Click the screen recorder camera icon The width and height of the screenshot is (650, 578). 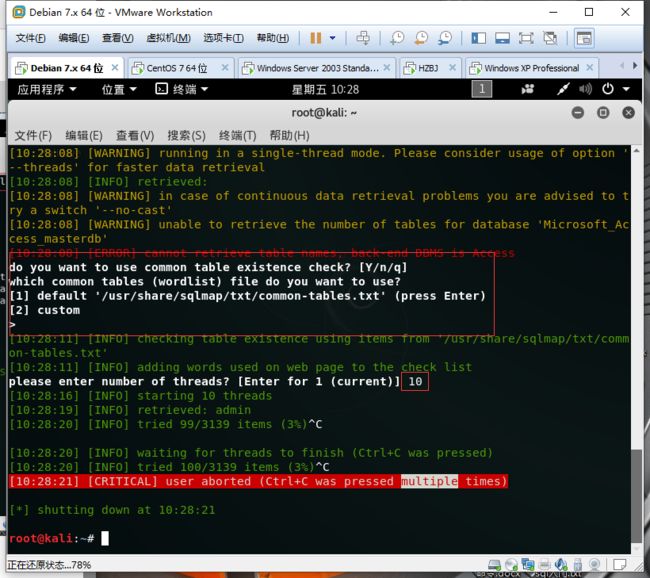click(x=528, y=89)
